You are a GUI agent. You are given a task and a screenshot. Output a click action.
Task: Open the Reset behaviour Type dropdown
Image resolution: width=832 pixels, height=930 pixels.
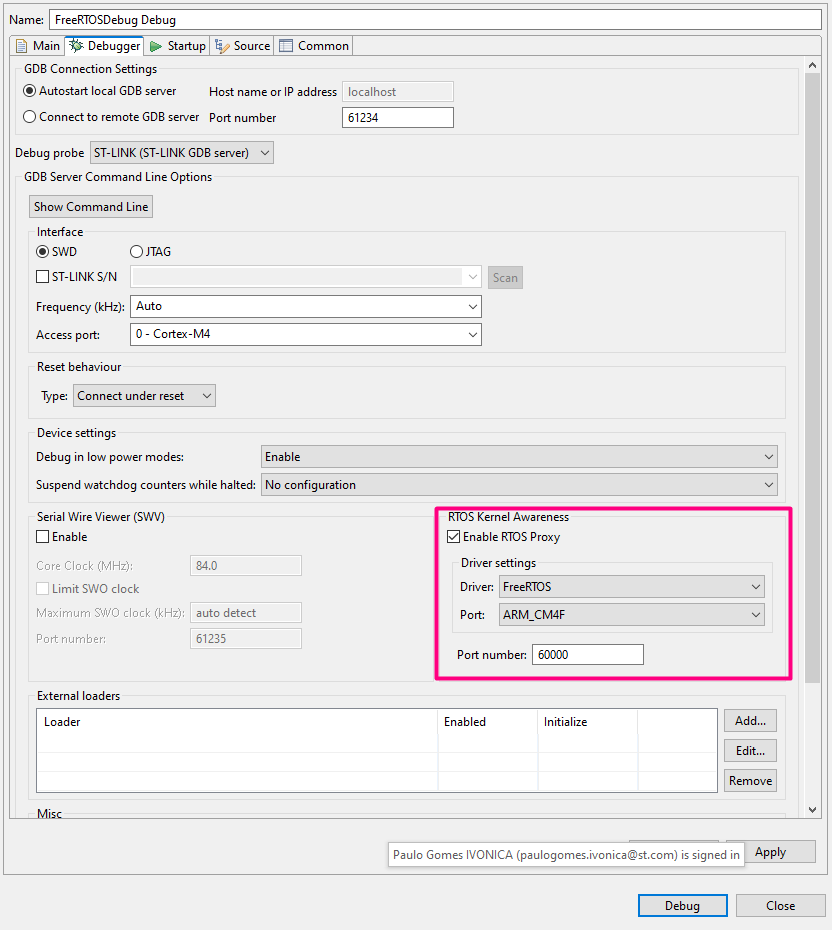point(144,396)
